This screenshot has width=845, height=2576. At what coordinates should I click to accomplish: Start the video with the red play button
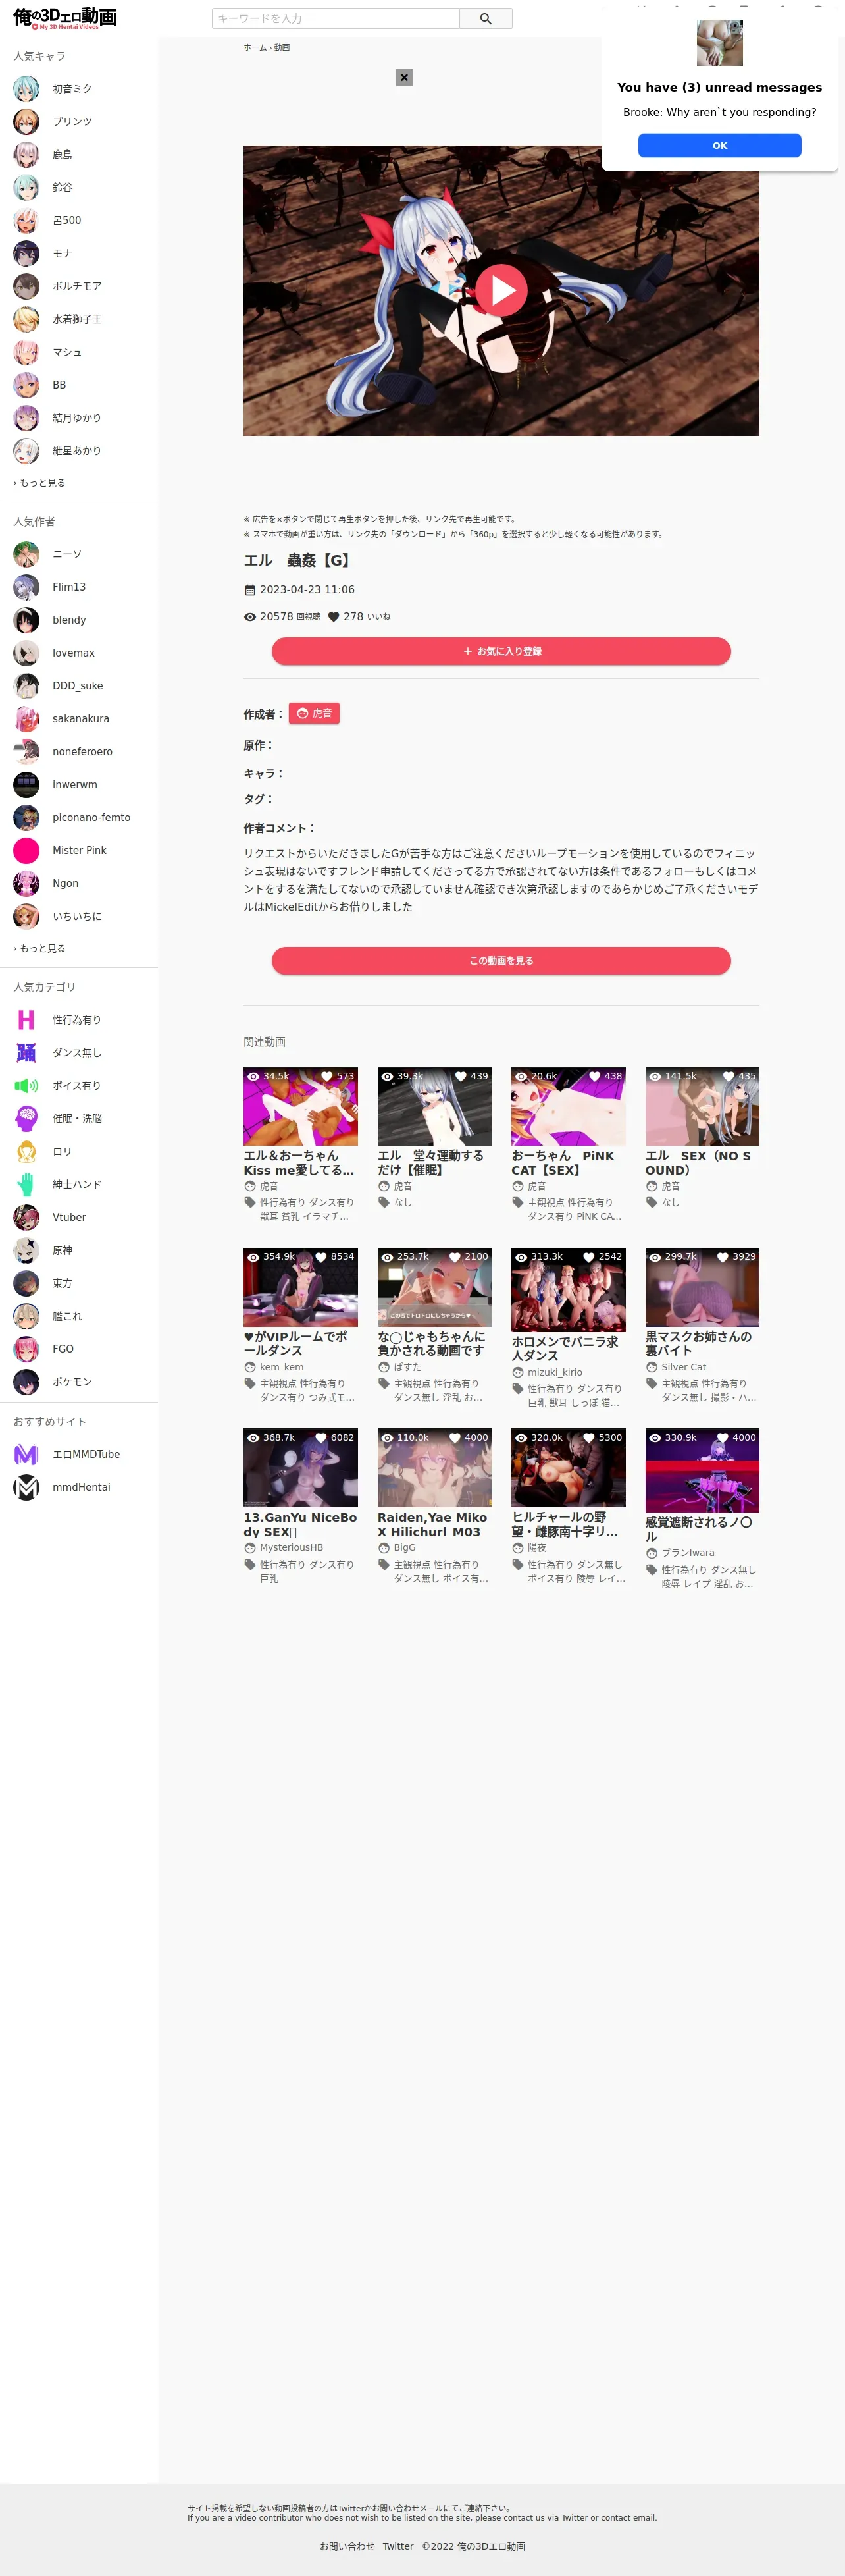click(501, 290)
